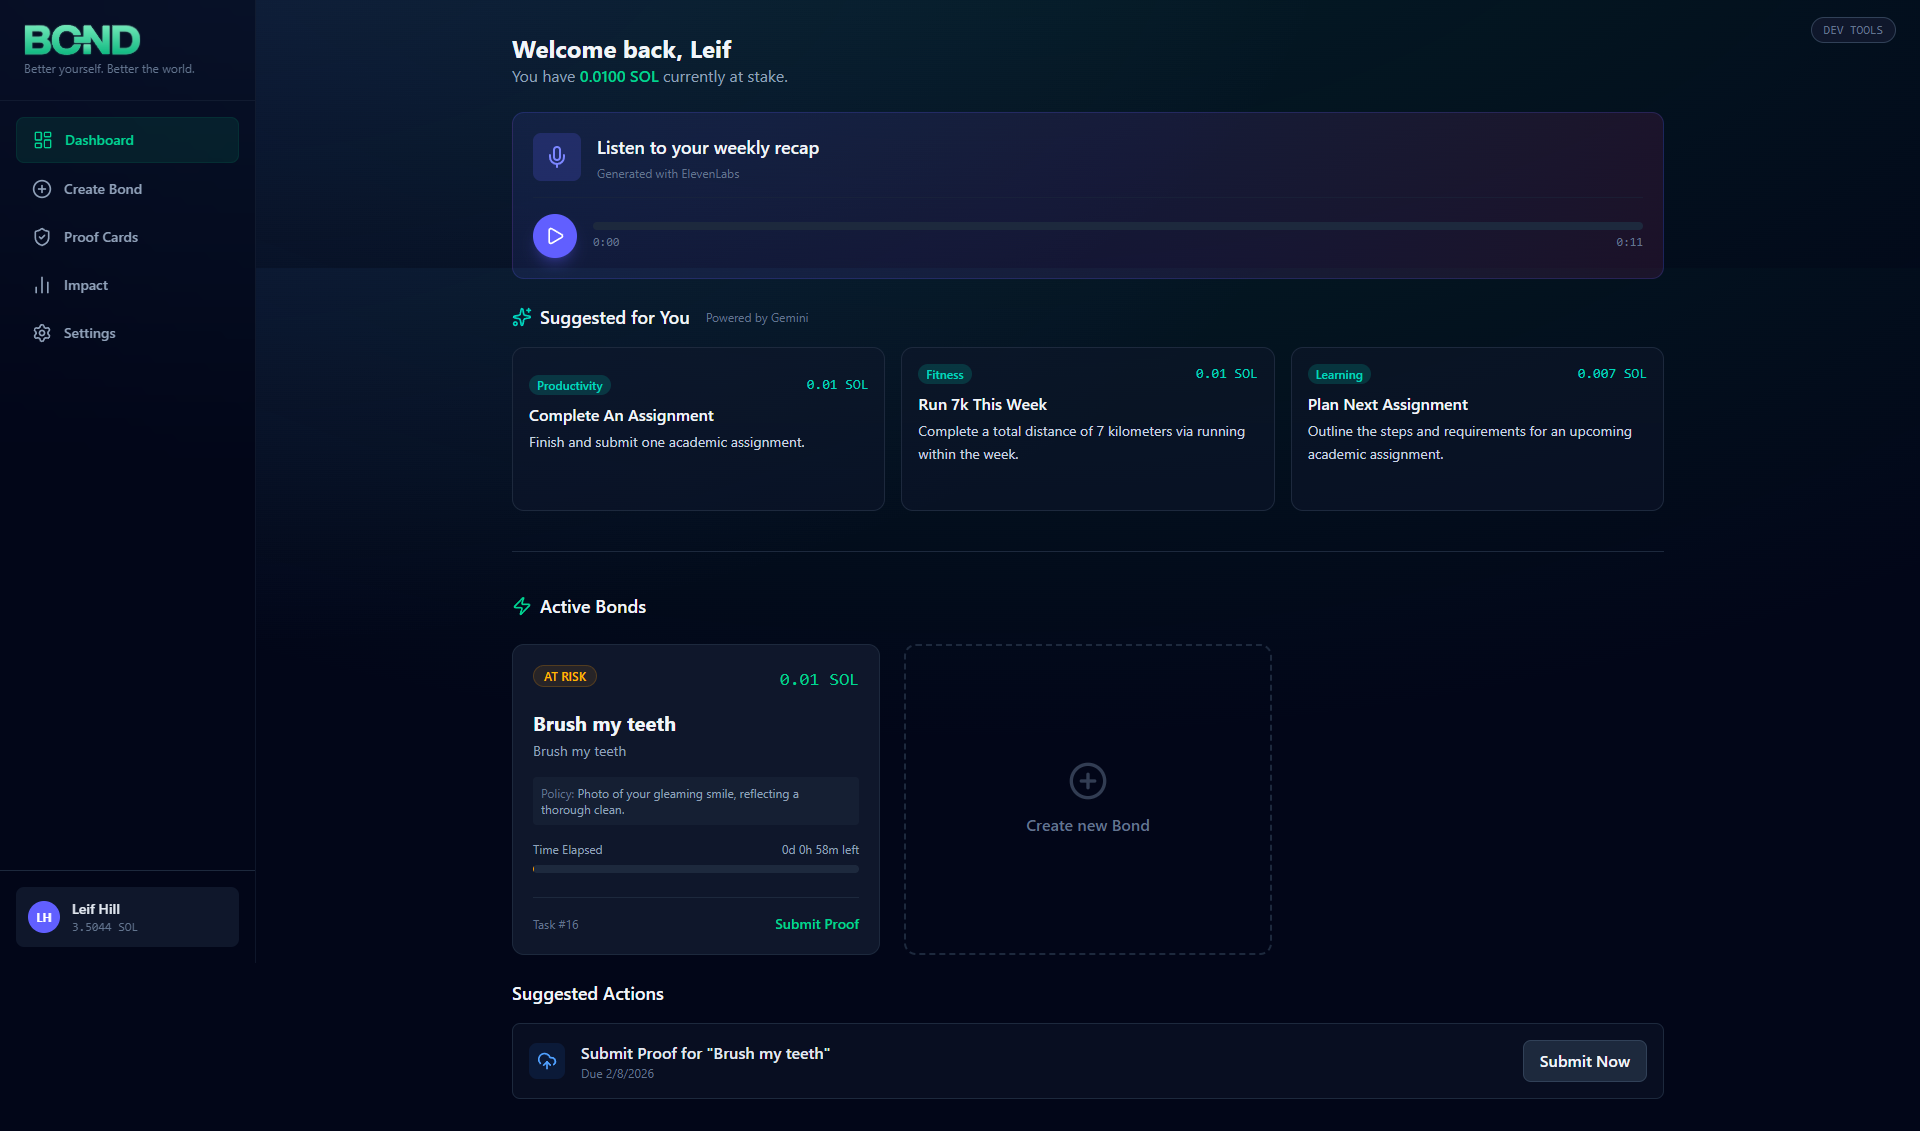
Task: Click the plus icon to create new bond
Action: click(x=1087, y=781)
